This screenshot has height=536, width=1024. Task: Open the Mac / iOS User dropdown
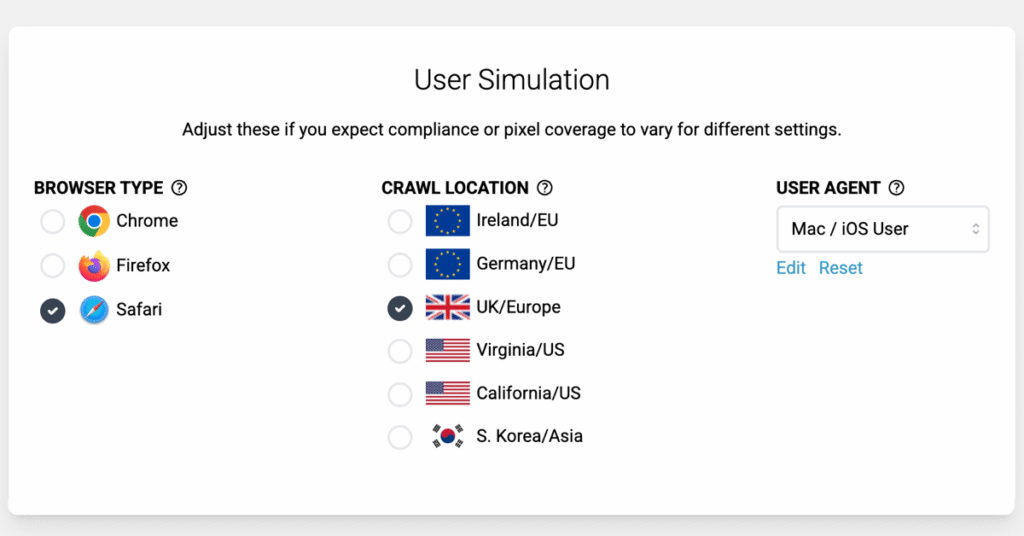[x=882, y=229]
